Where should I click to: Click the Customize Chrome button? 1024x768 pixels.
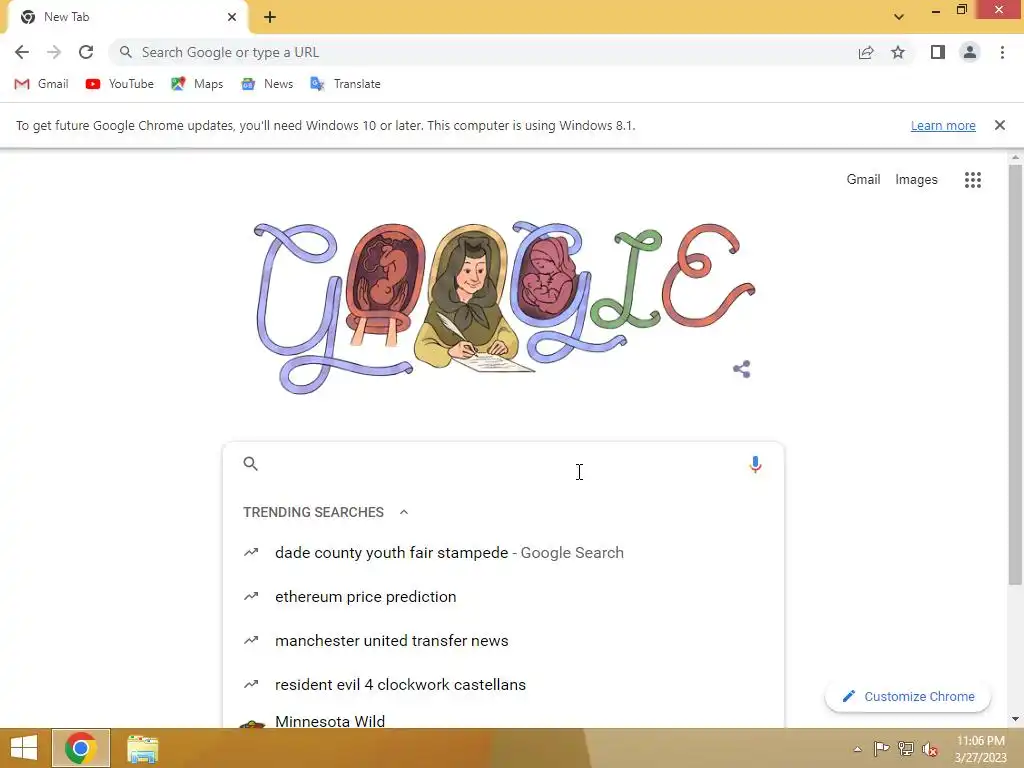tap(908, 696)
